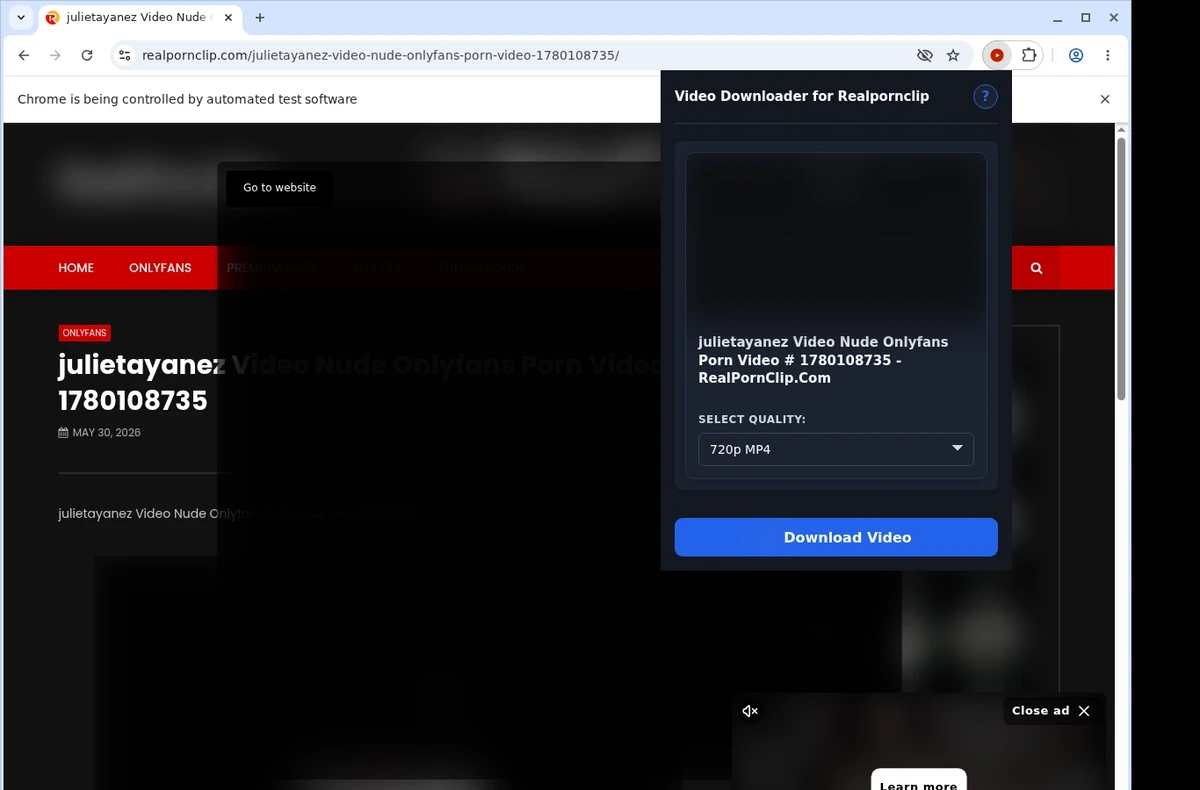Select the julietayanez Video Nude tab
The image size is (1200, 790).
tap(140, 18)
